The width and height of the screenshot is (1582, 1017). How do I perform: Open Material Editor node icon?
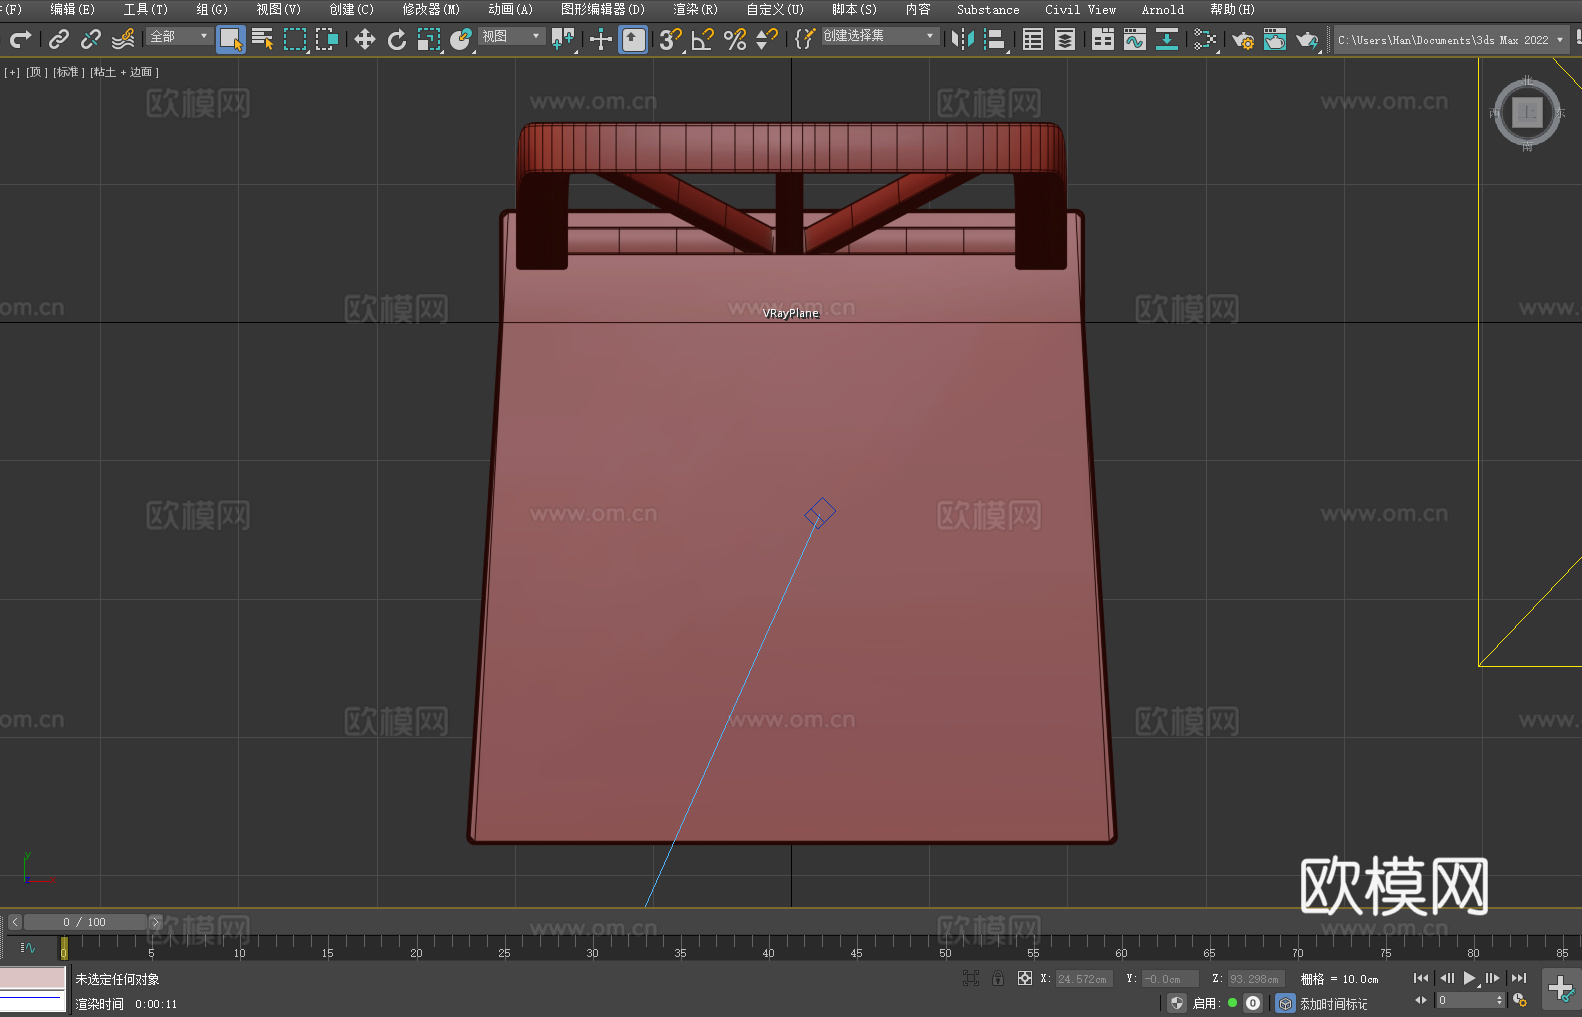(1205, 39)
